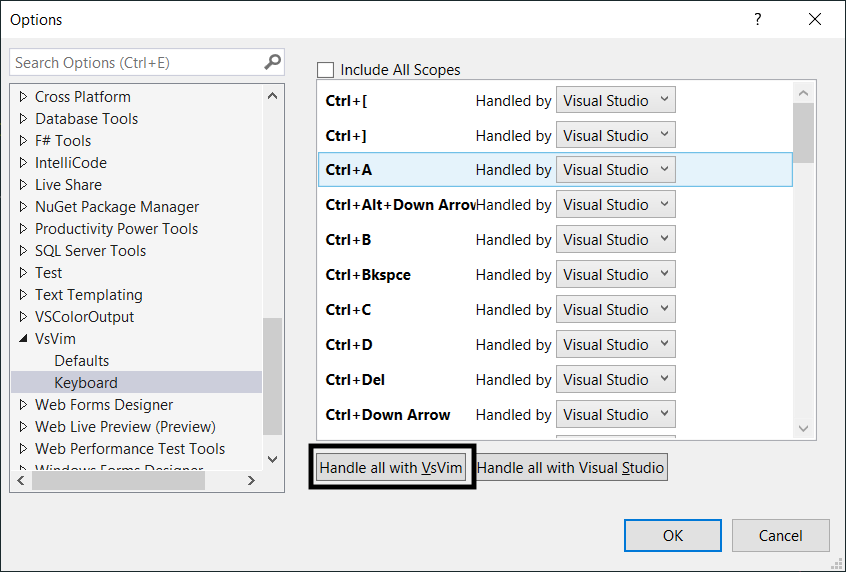Image resolution: width=846 pixels, height=572 pixels.
Task: Expand the Live Share node
Action: pyautogui.click(x=23, y=185)
